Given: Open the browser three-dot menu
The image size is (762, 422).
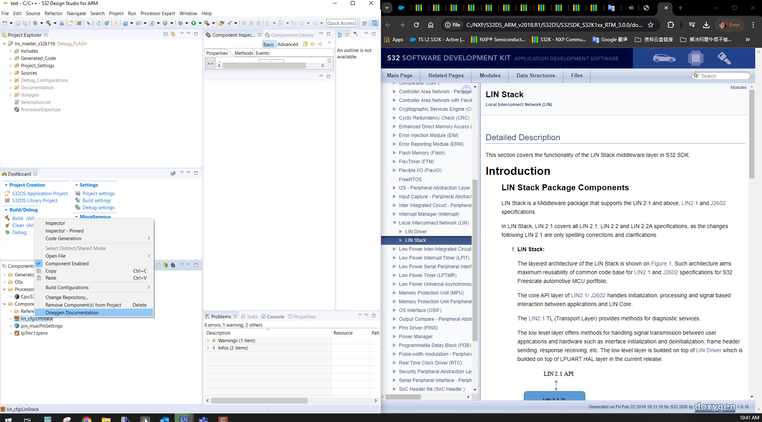Looking at the screenshot, I should [x=753, y=25].
